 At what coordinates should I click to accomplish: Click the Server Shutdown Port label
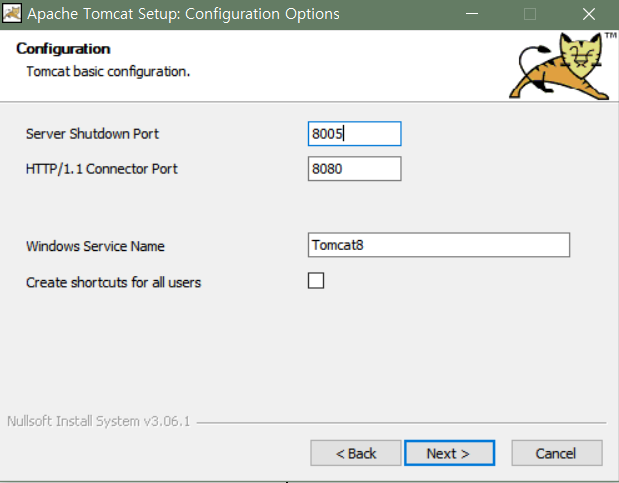[92, 134]
